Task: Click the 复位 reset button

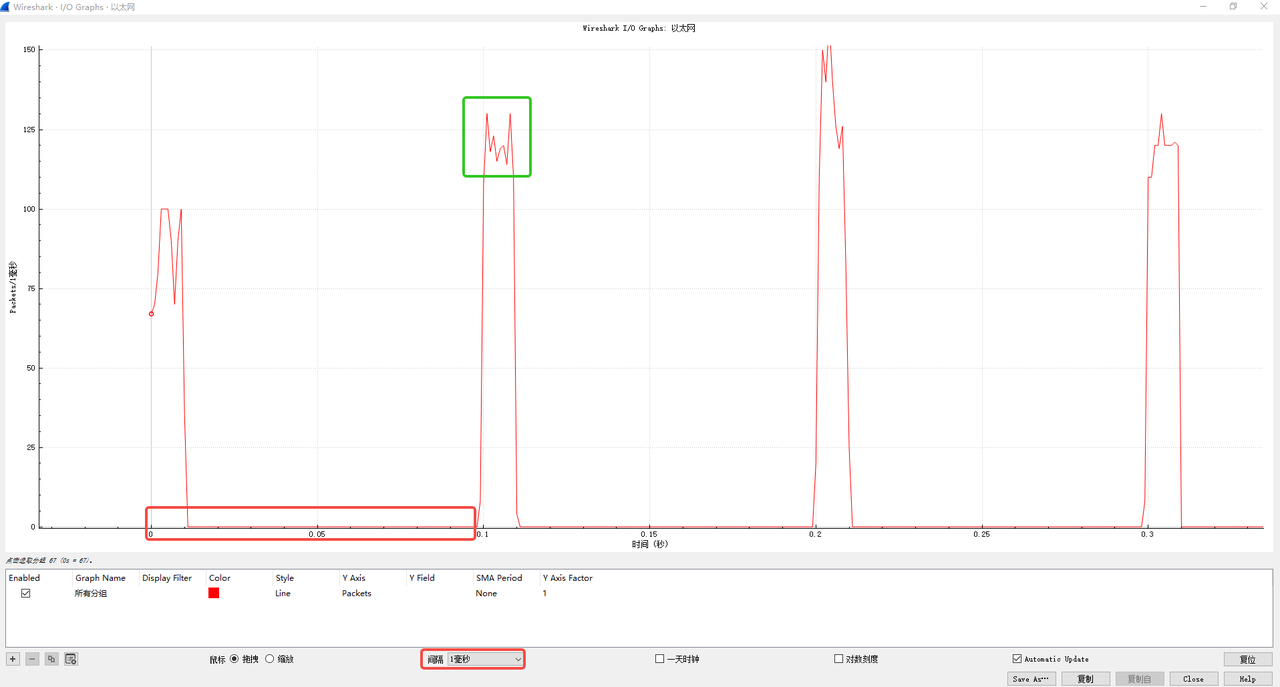Action: (x=1247, y=659)
